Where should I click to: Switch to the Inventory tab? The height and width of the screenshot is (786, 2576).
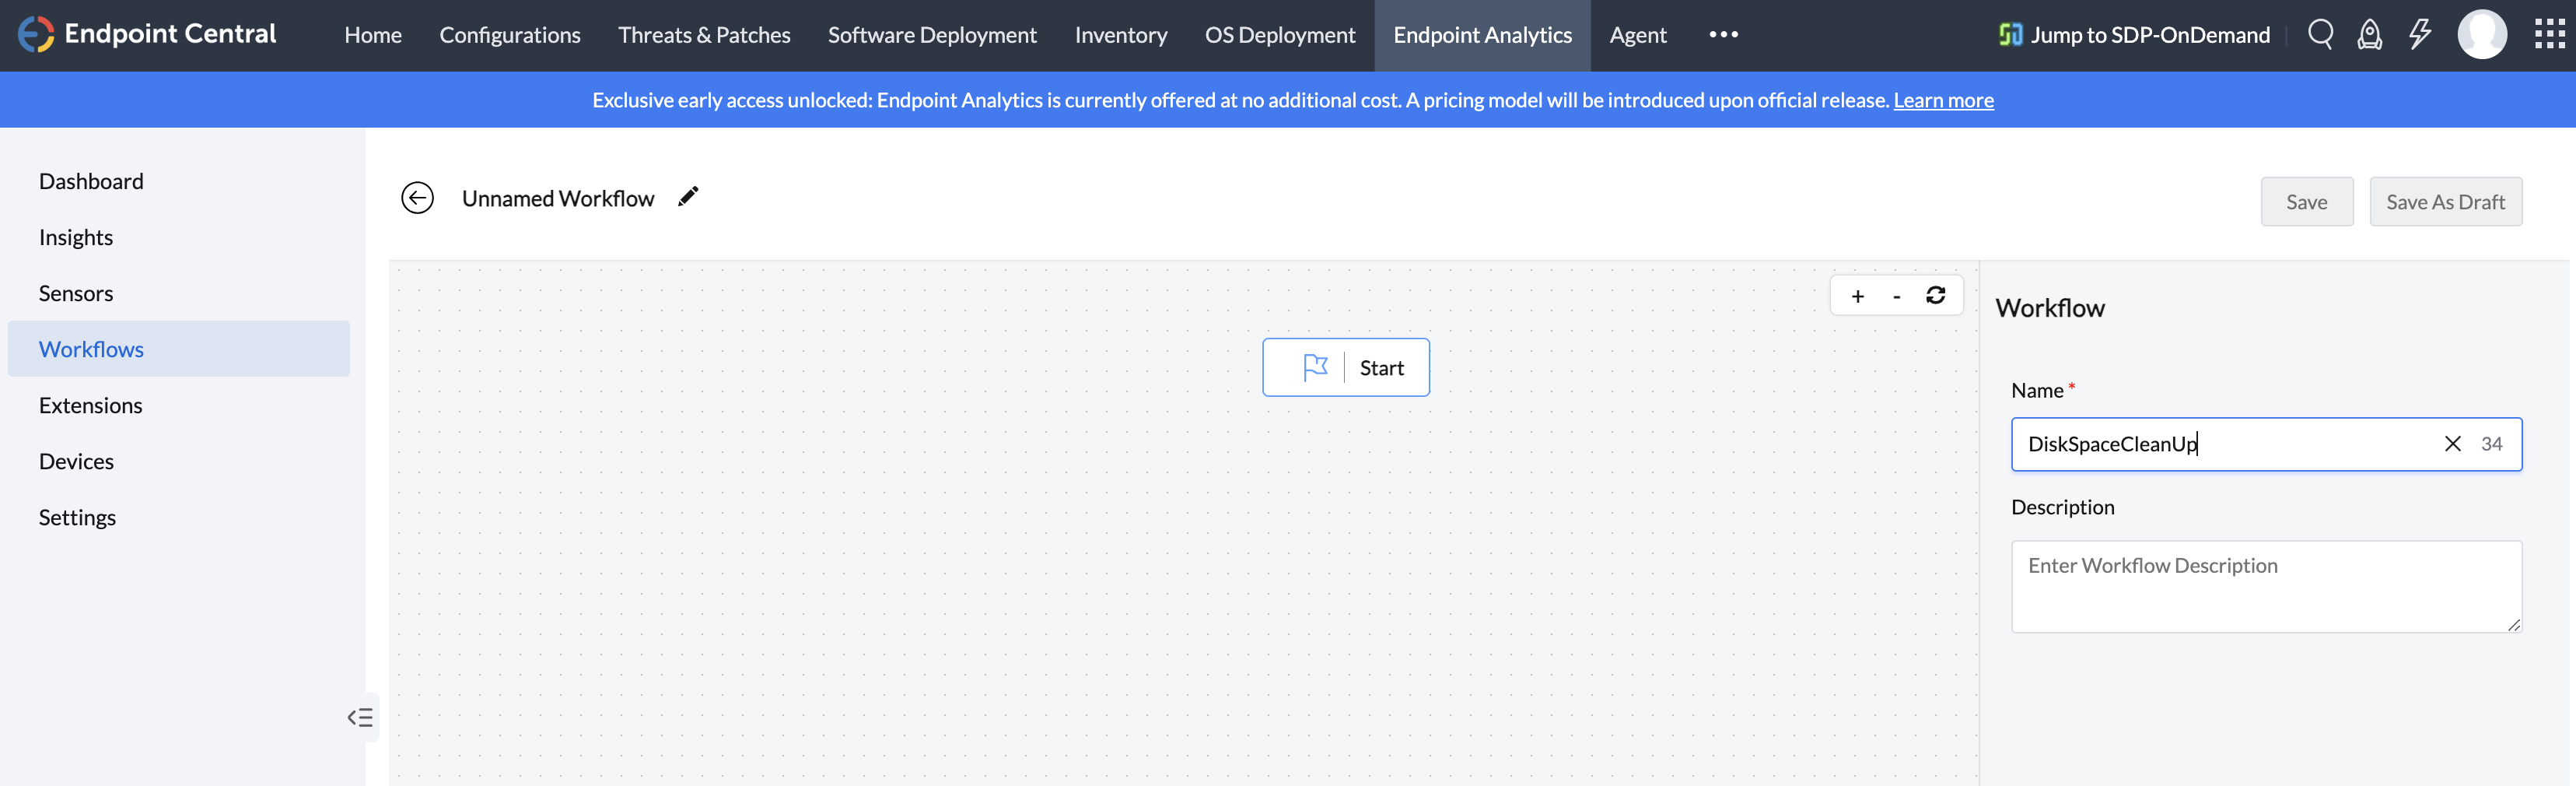coord(1121,35)
